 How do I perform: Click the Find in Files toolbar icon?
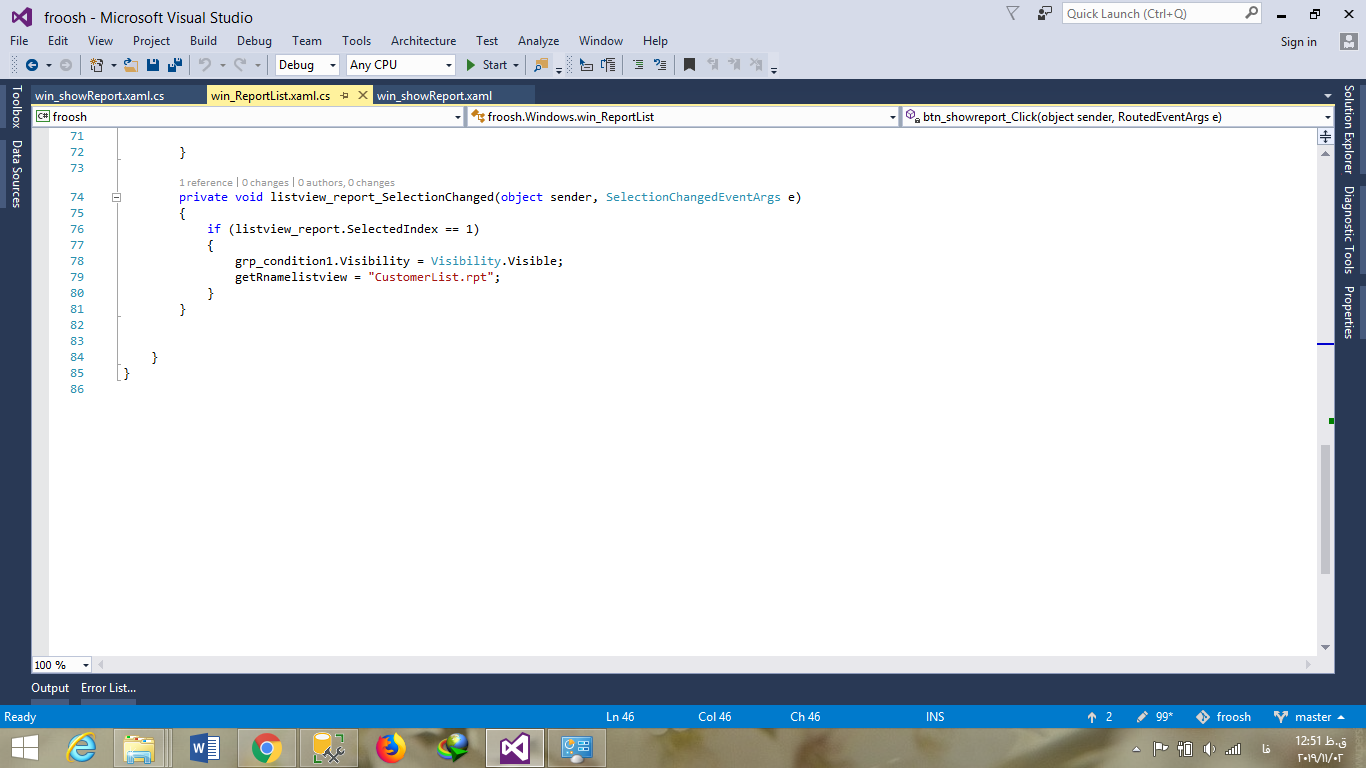pos(541,65)
